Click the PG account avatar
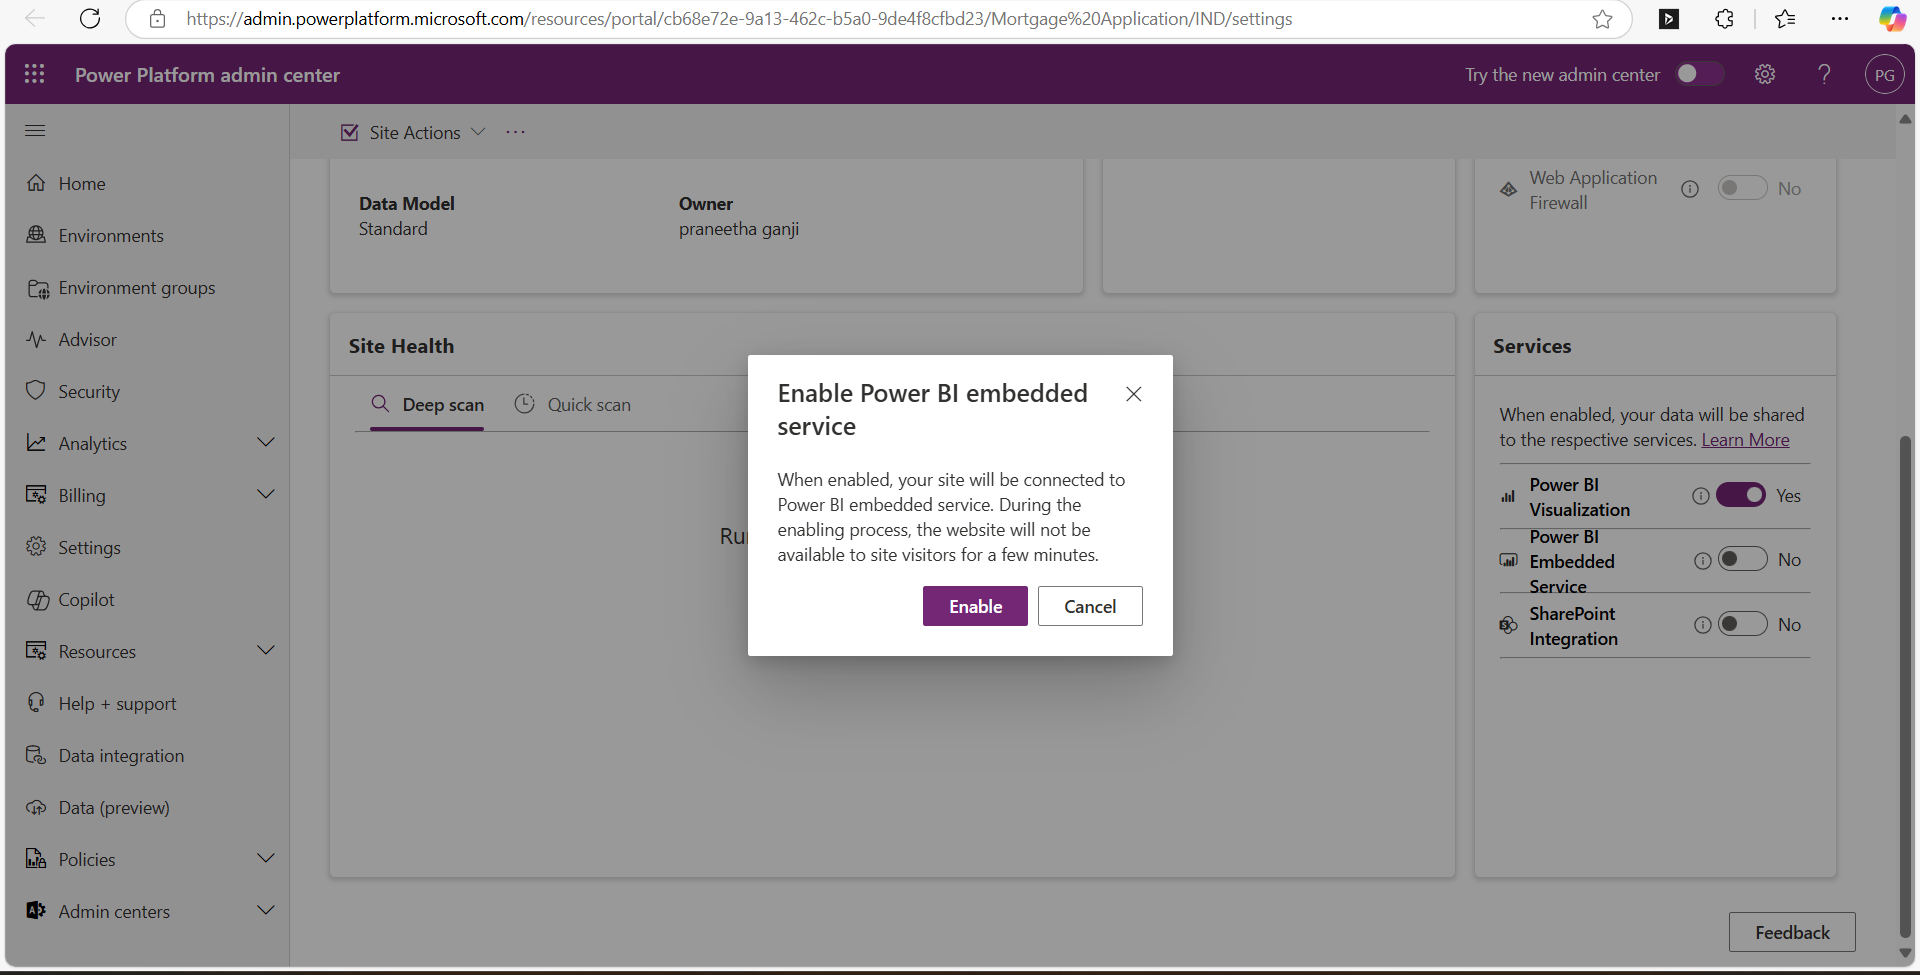This screenshot has height=975, width=1920. [1884, 75]
